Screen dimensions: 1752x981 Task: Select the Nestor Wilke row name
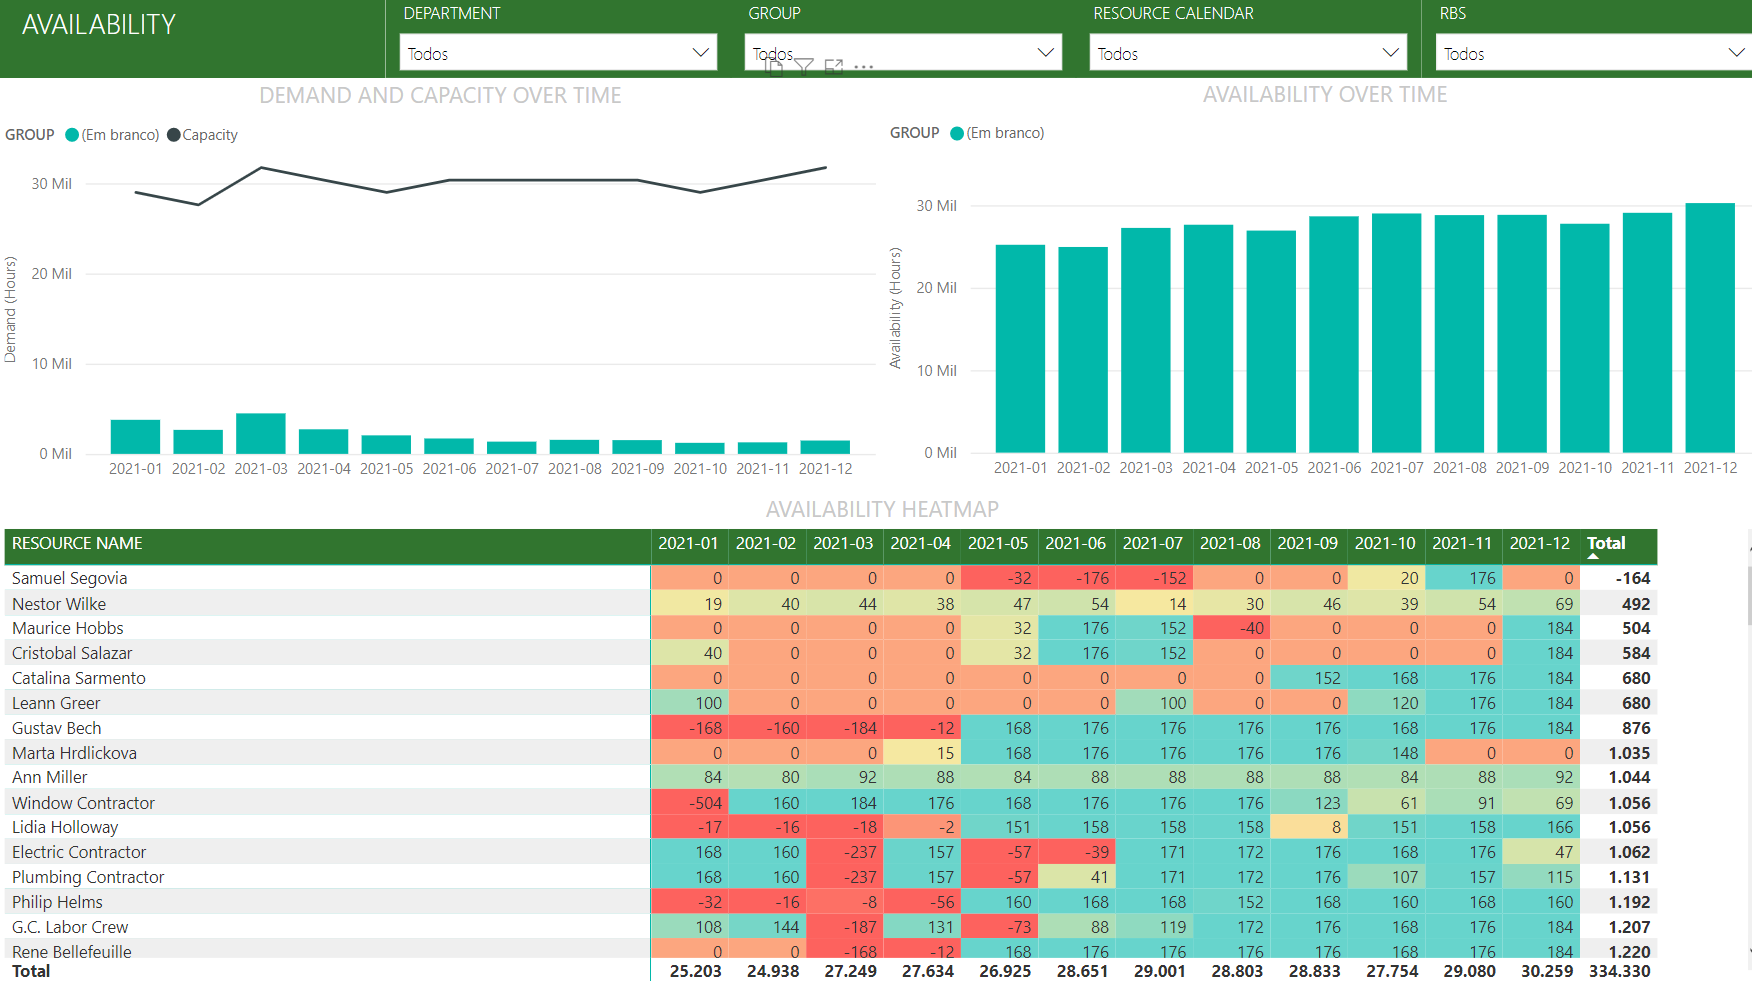pos(59,604)
